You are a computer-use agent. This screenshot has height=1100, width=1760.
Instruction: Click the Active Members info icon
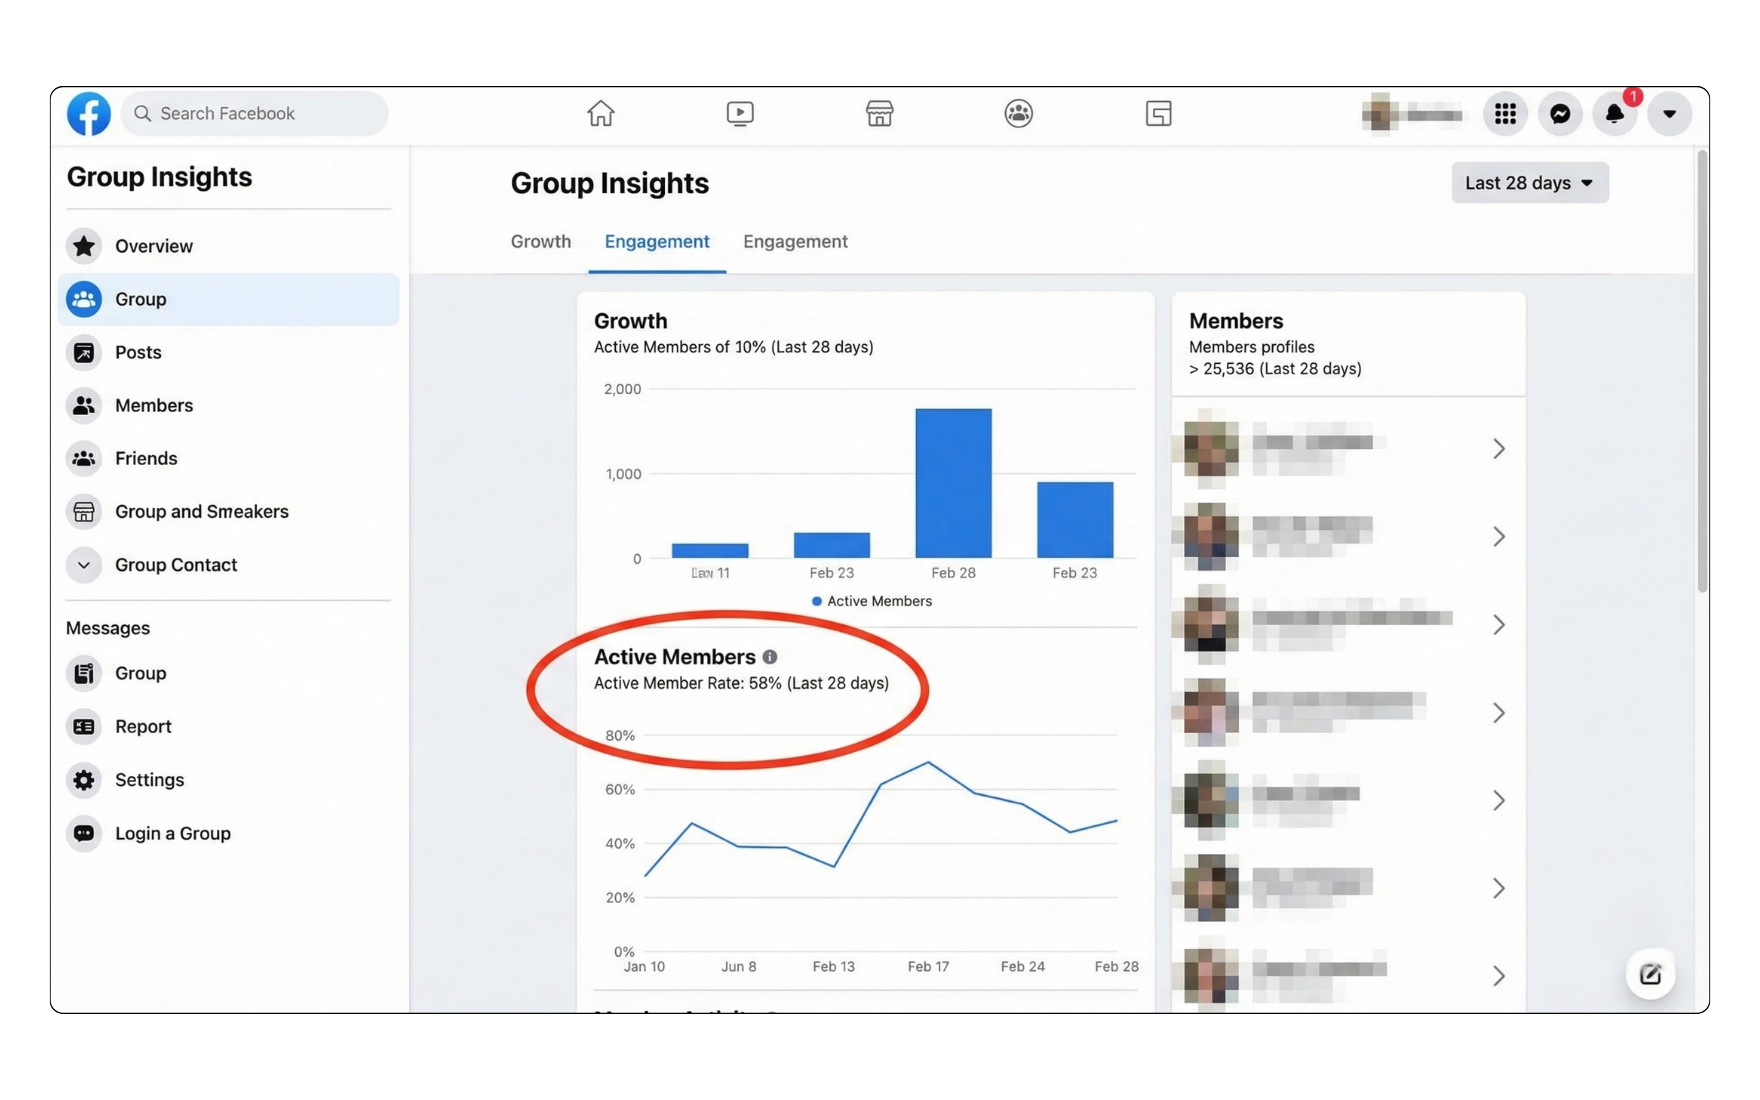[770, 657]
